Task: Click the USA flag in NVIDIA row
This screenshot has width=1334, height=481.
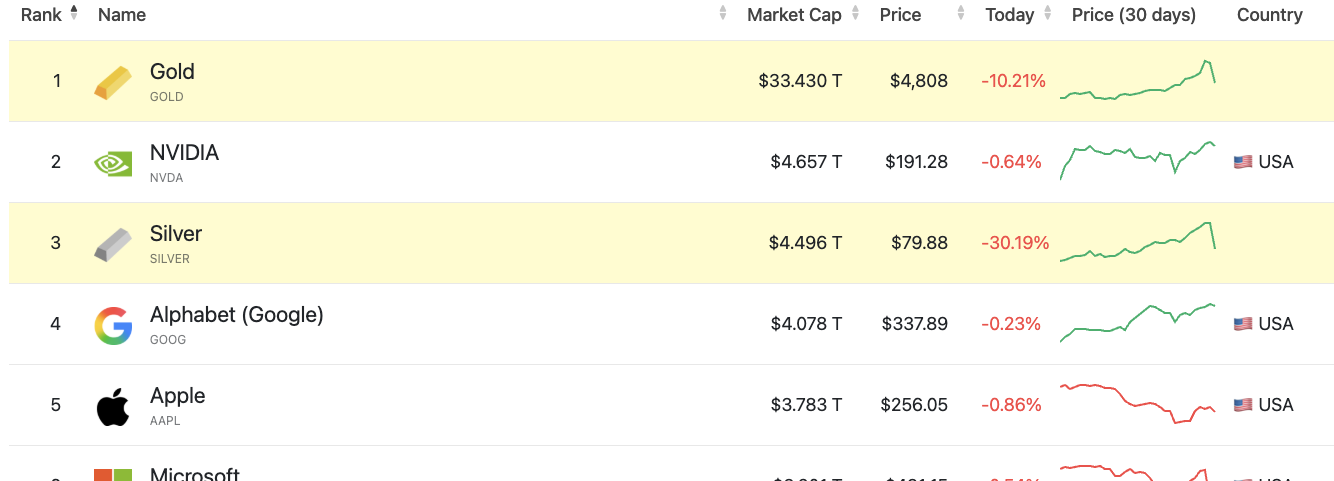Action: tap(1243, 162)
